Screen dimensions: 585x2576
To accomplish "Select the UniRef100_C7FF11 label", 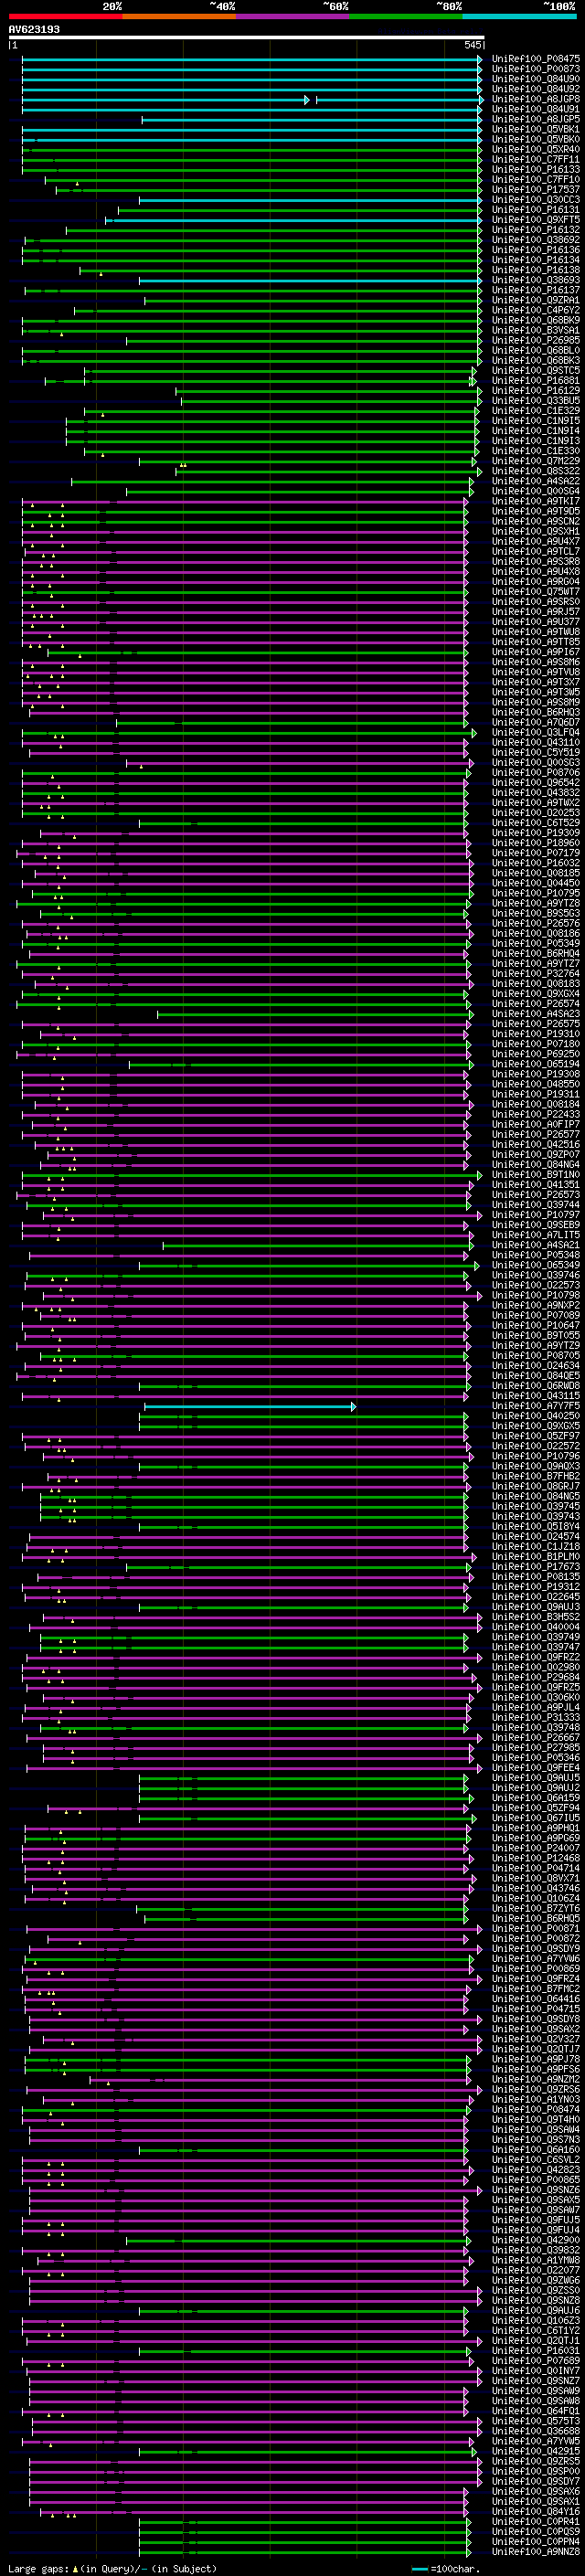I will coord(535,159).
